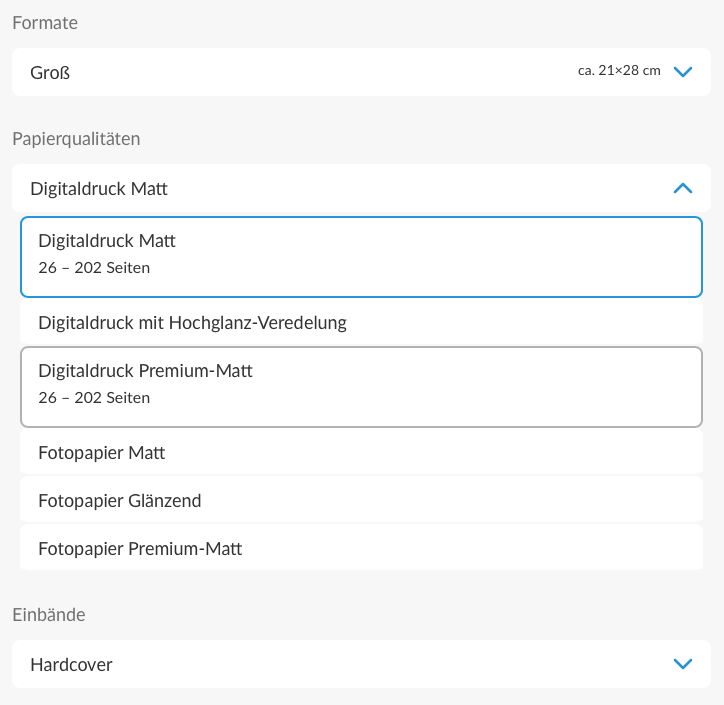This screenshot has width=724, height=705.
Task: Click the Papierqualitäten section heading
Action: [76, 139]
